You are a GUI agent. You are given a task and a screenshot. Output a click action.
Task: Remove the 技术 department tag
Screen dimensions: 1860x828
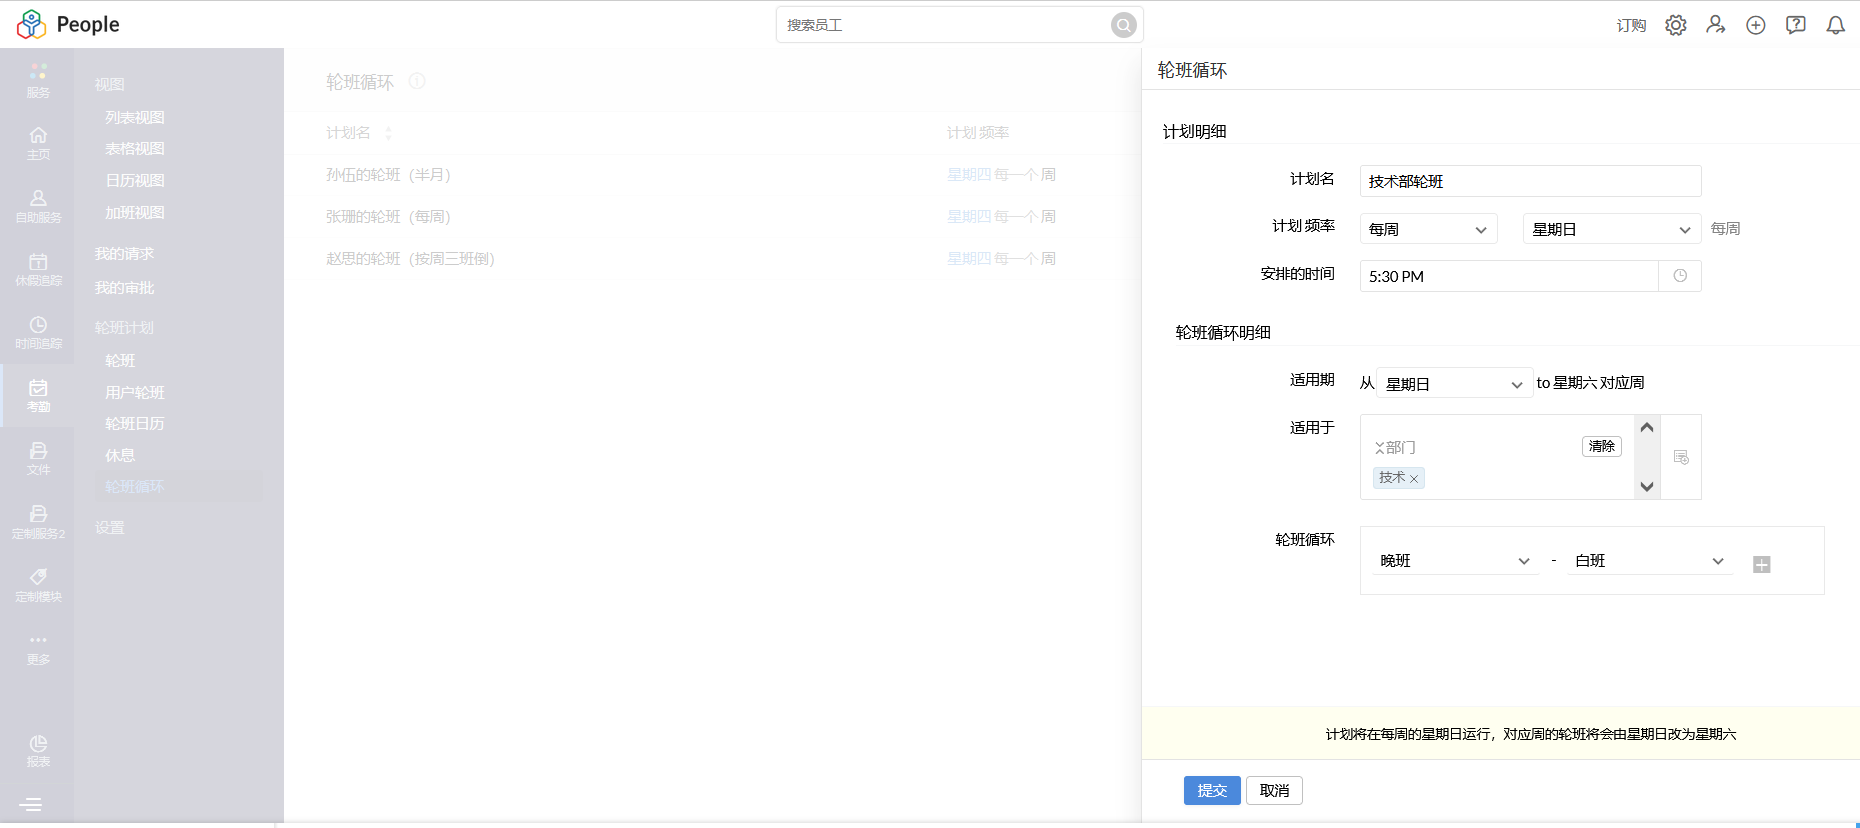click(1414, 479)
